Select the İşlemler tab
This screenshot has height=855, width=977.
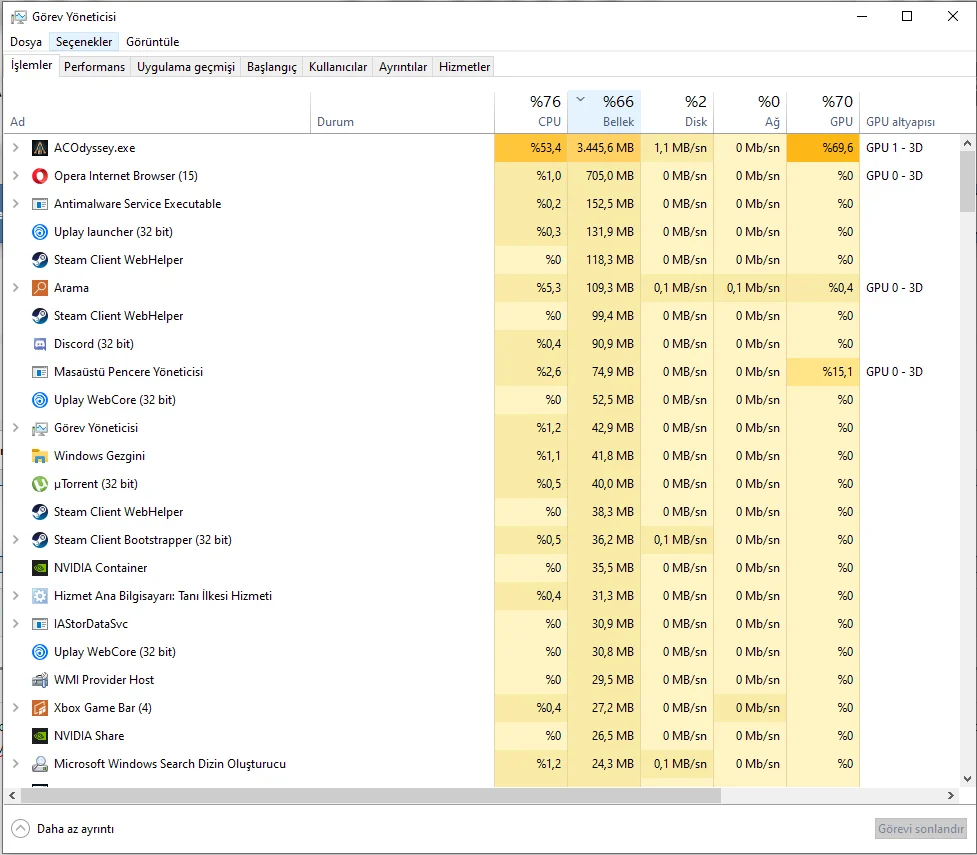point(32,65)
